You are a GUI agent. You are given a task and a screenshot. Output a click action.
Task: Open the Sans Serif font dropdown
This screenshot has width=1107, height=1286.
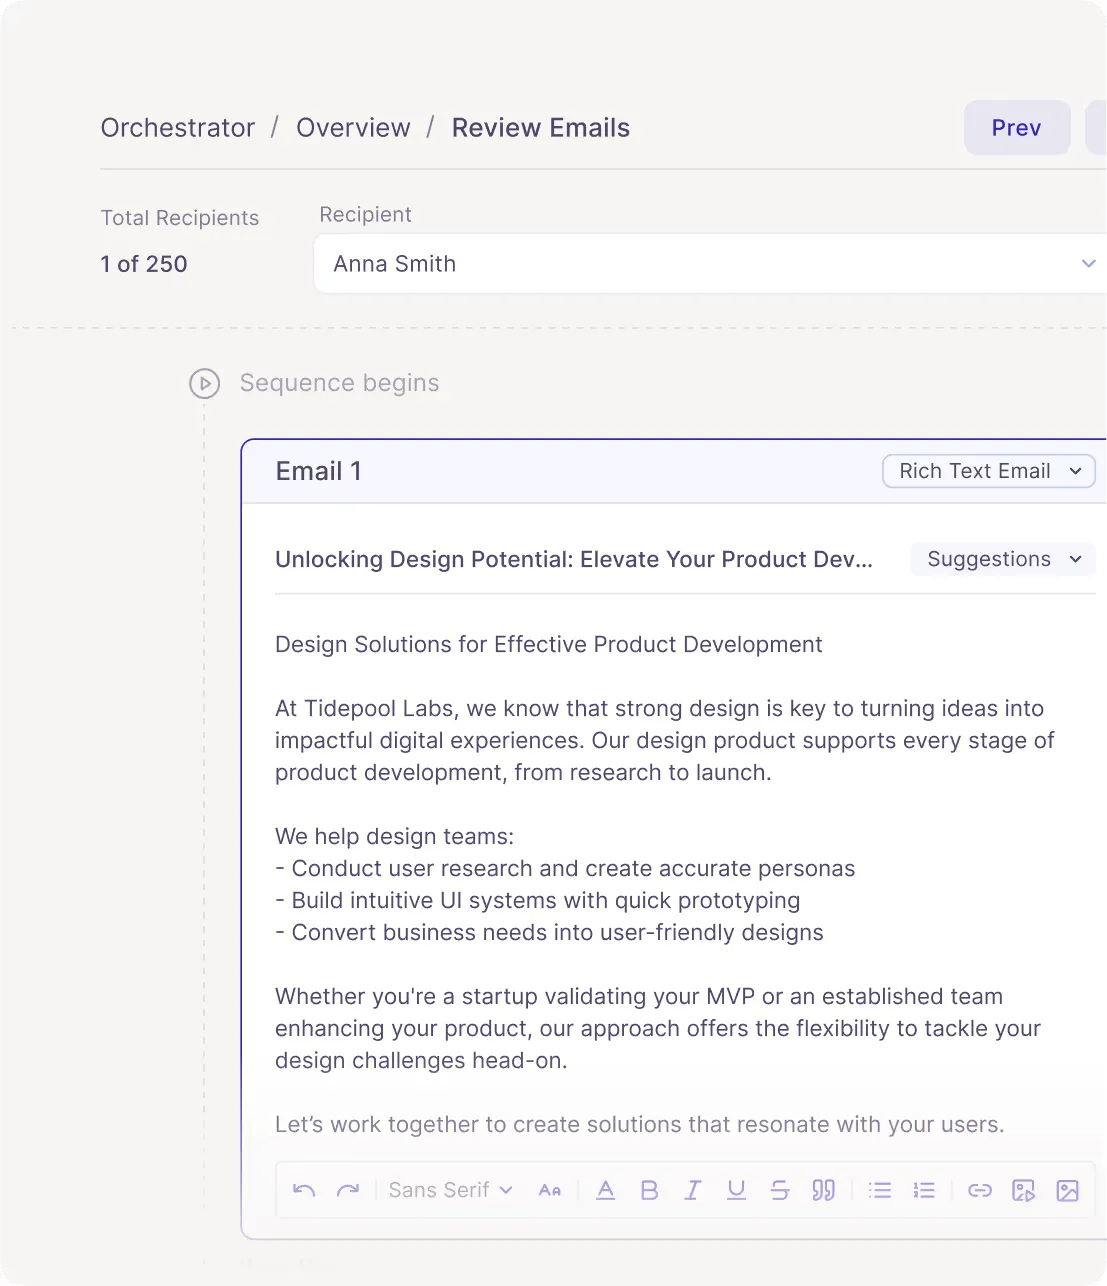click(x=450, y=1190)
